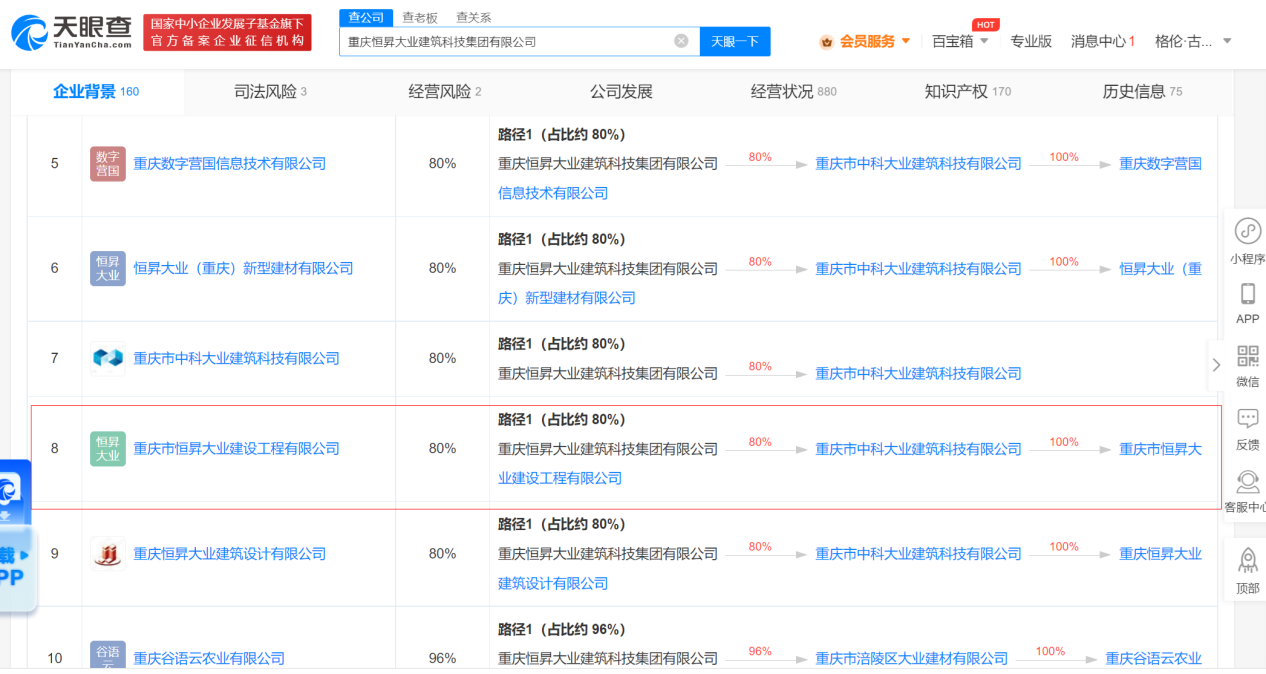
Task: Open the user account dropdown arrow
Action: 1227,41
